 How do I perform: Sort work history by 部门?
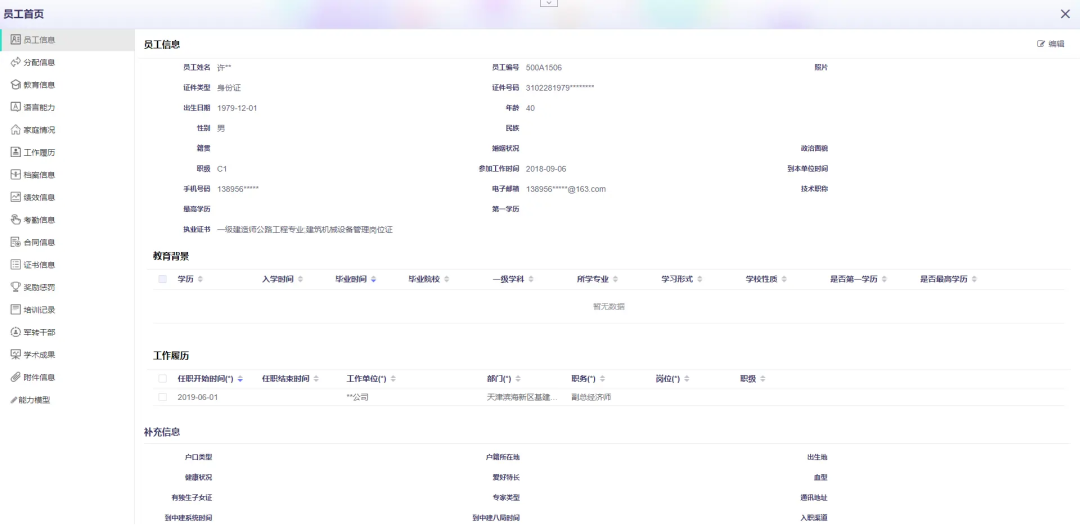(518, 379)
